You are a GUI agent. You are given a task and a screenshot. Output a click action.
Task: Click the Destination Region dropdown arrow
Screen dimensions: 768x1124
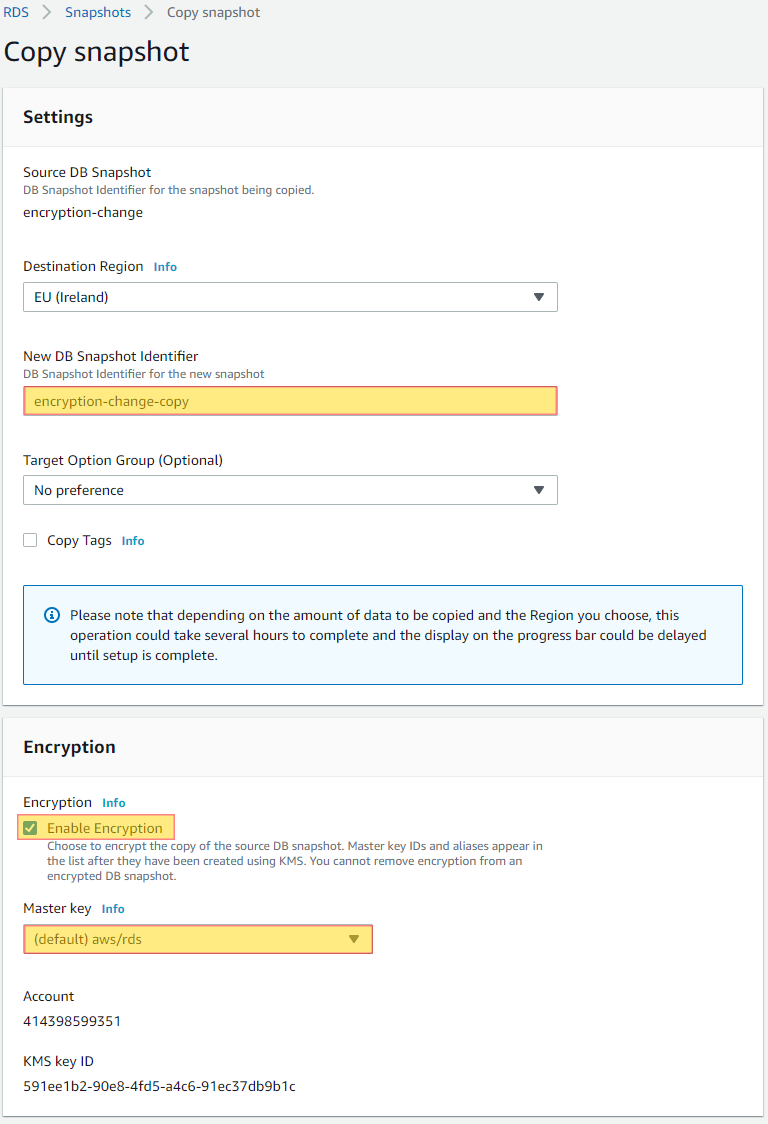coord(539,297)
